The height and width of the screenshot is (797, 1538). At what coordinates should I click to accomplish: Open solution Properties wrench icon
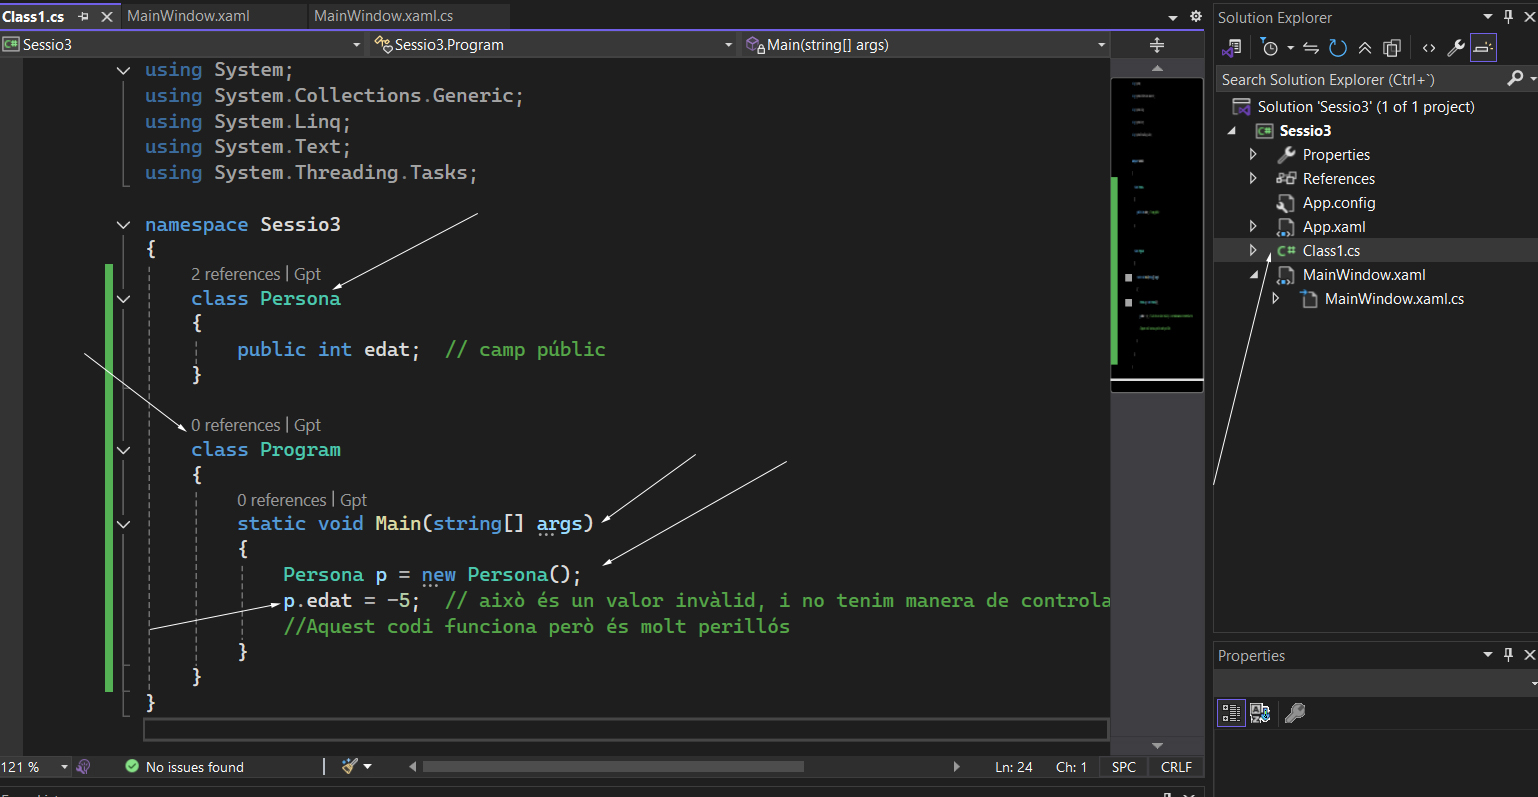1456,48
